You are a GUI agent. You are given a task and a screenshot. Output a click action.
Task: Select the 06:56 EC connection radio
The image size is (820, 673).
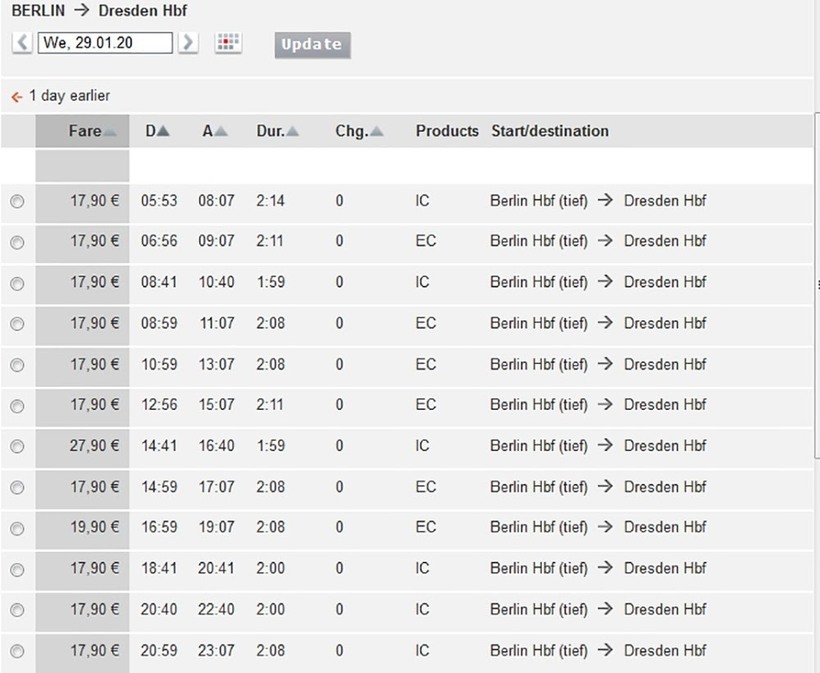[17, 242]
